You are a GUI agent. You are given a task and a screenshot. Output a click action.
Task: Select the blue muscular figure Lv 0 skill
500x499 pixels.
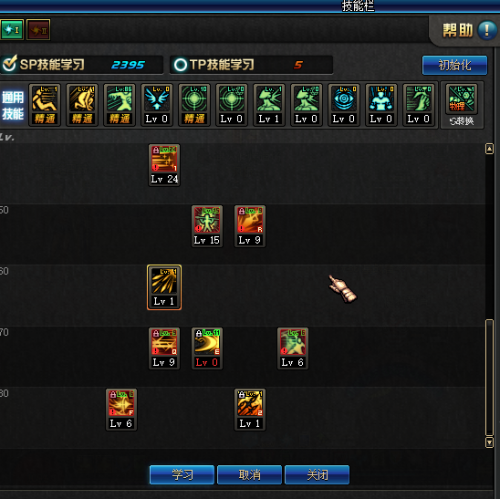(x=381, y=105)
